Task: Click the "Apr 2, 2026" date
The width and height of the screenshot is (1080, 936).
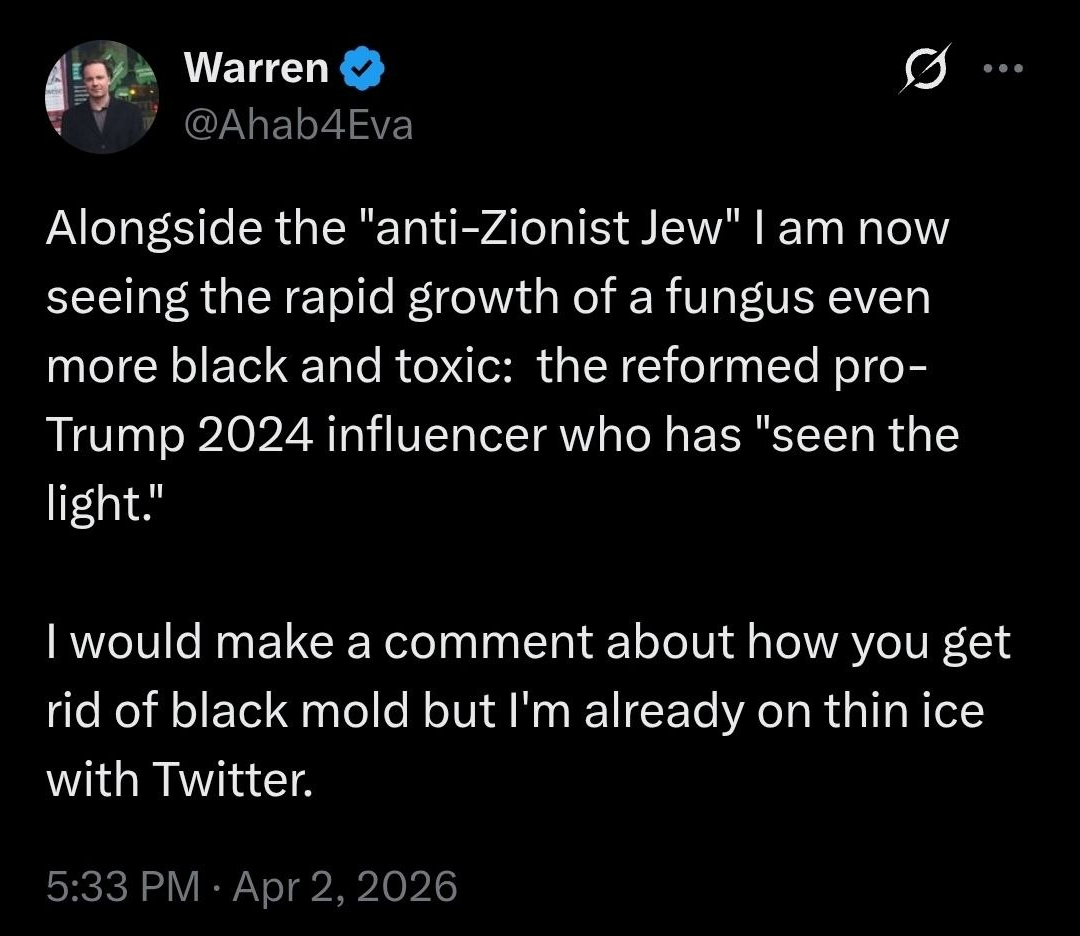Action: pos(343,886)
